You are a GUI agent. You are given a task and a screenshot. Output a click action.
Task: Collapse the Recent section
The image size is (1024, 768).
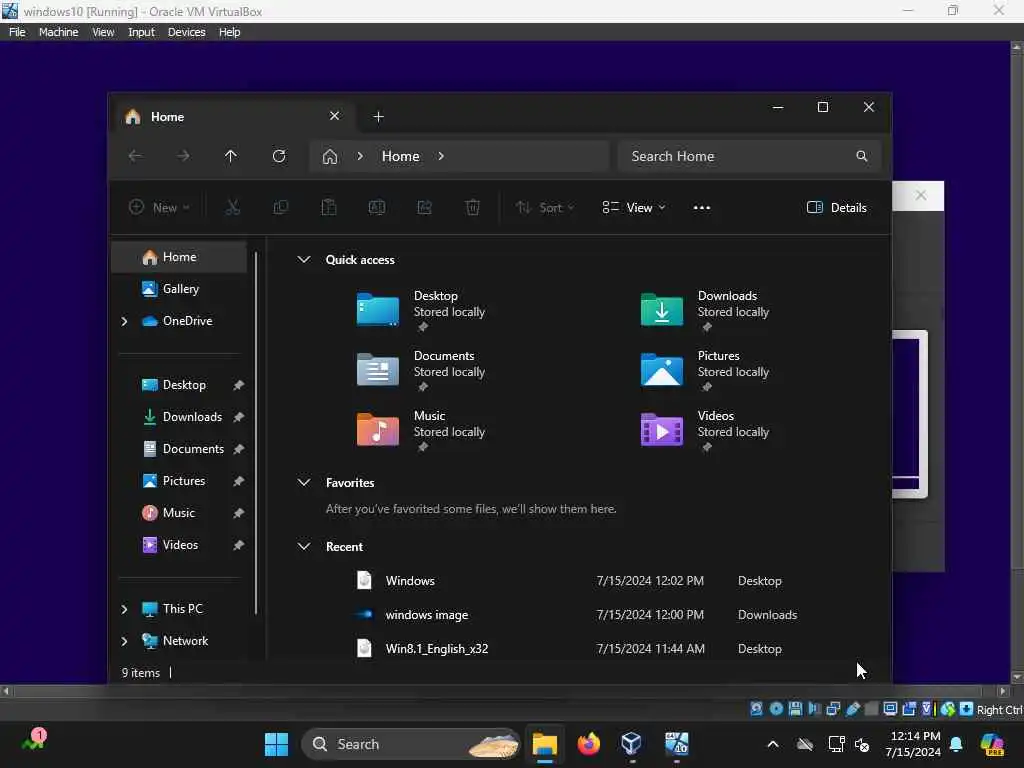point(304,546)
